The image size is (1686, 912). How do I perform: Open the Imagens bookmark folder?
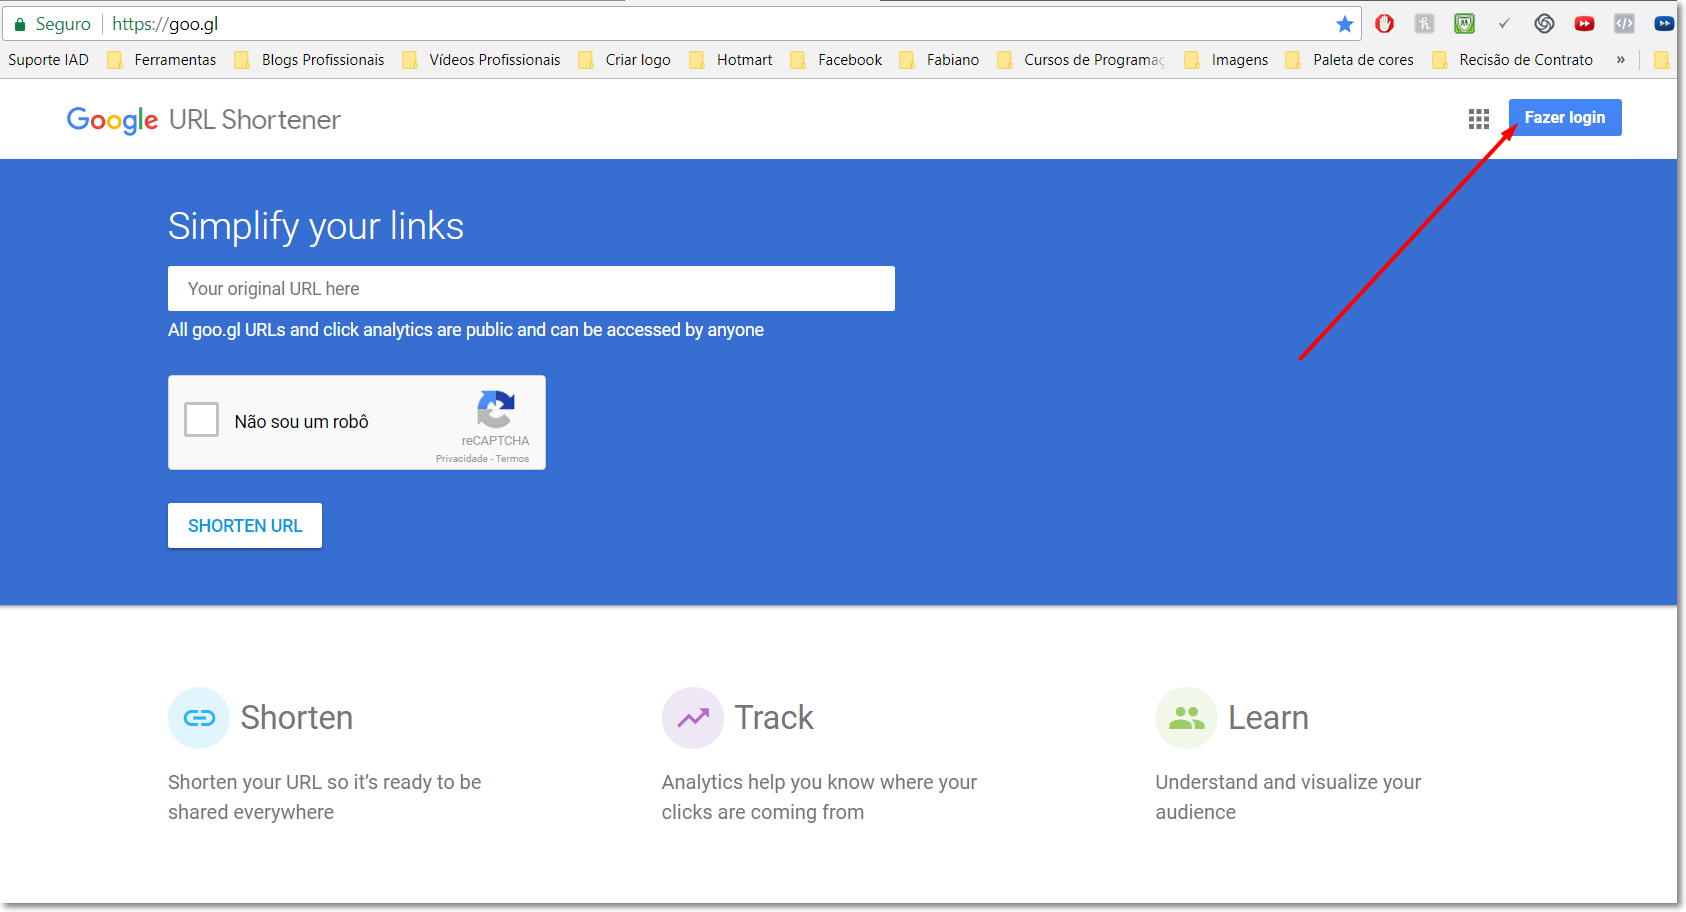click(x=1227, y=60)
